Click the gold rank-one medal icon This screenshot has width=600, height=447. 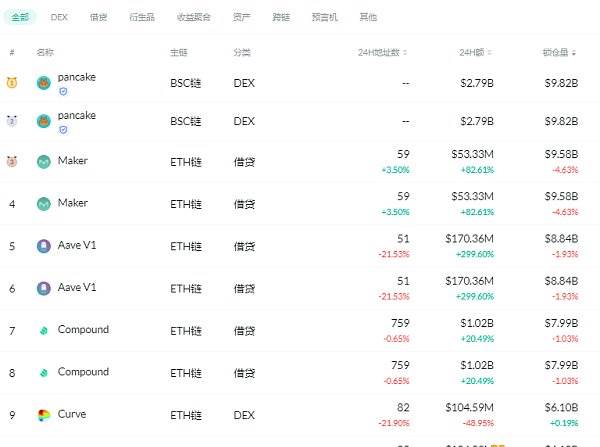tap(12, 82)
